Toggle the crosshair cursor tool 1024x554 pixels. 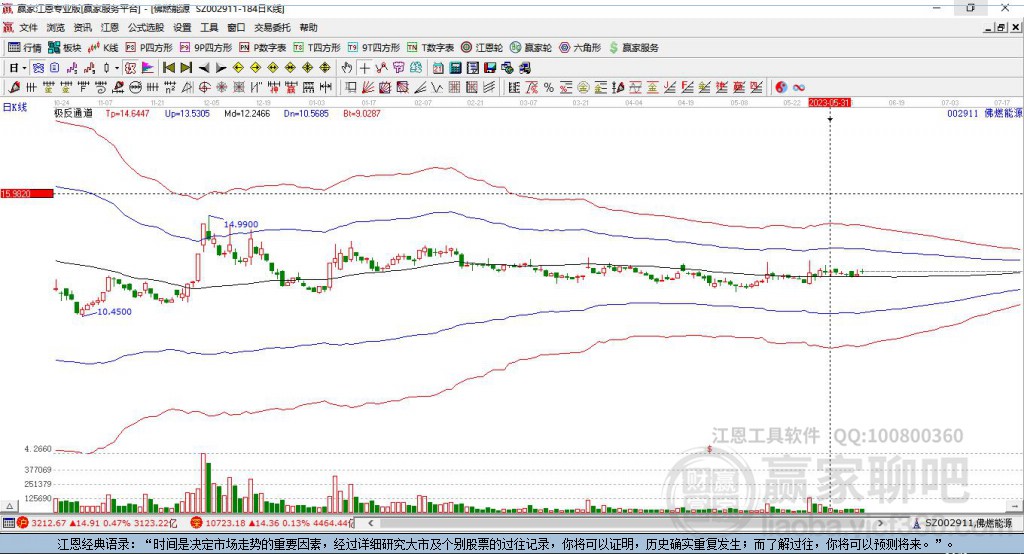pos(364,68)
